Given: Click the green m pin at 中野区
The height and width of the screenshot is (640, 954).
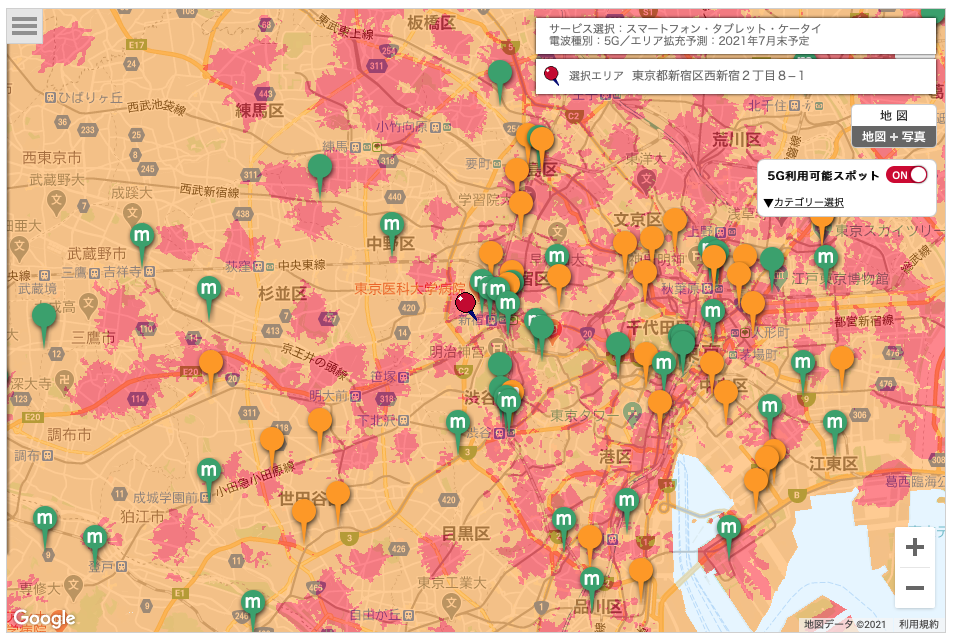Looking at the screenshot, I should tap(392, 228).
